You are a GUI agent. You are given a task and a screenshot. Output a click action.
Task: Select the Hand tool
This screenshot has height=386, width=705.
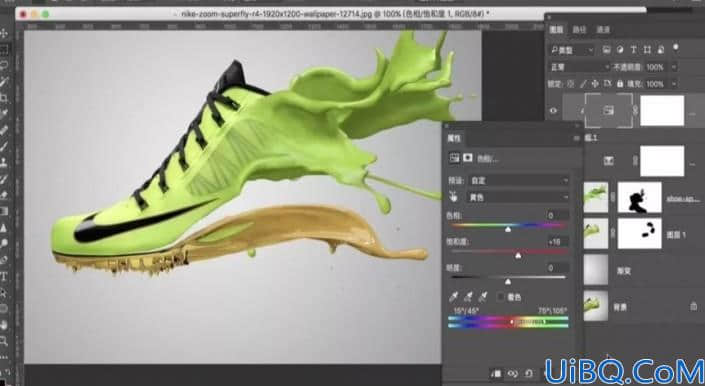click(x=4, y=324)
